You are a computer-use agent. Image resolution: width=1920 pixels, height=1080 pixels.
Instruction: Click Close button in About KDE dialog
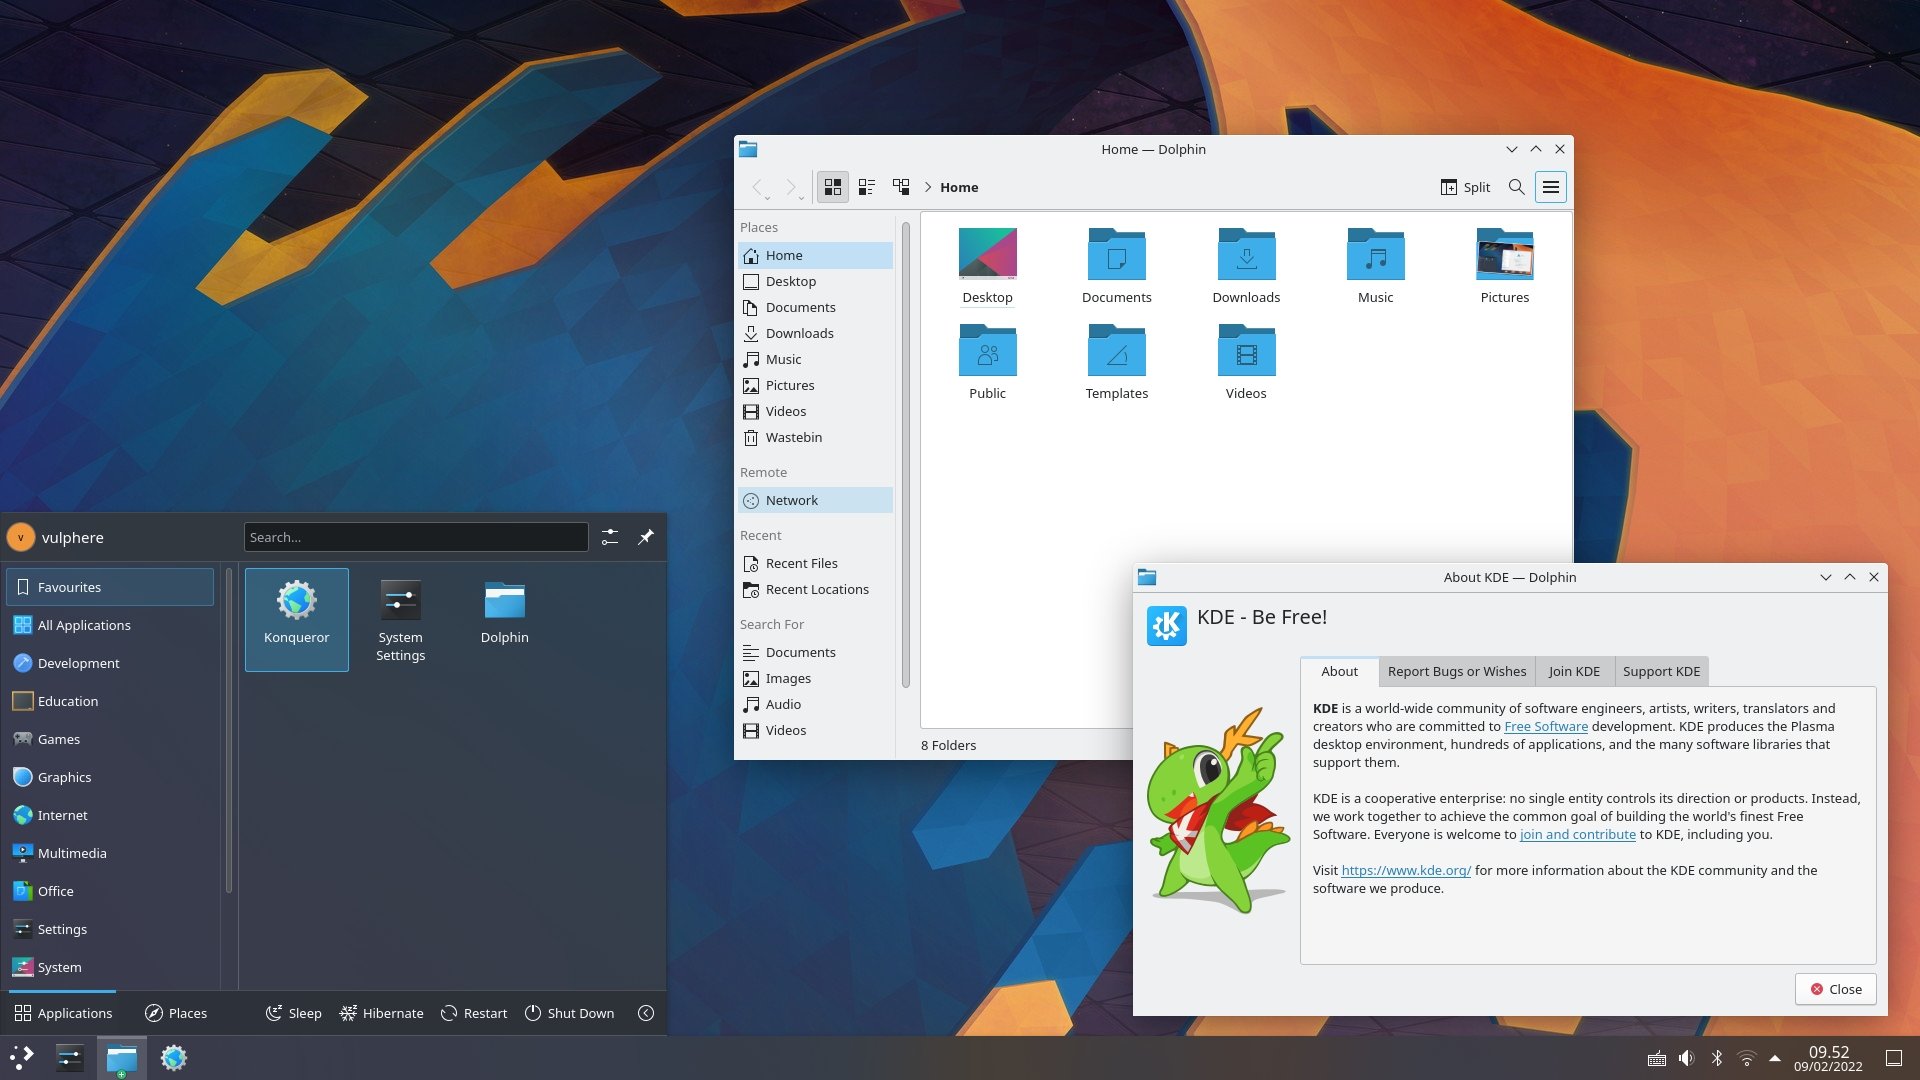(1836, 988)
